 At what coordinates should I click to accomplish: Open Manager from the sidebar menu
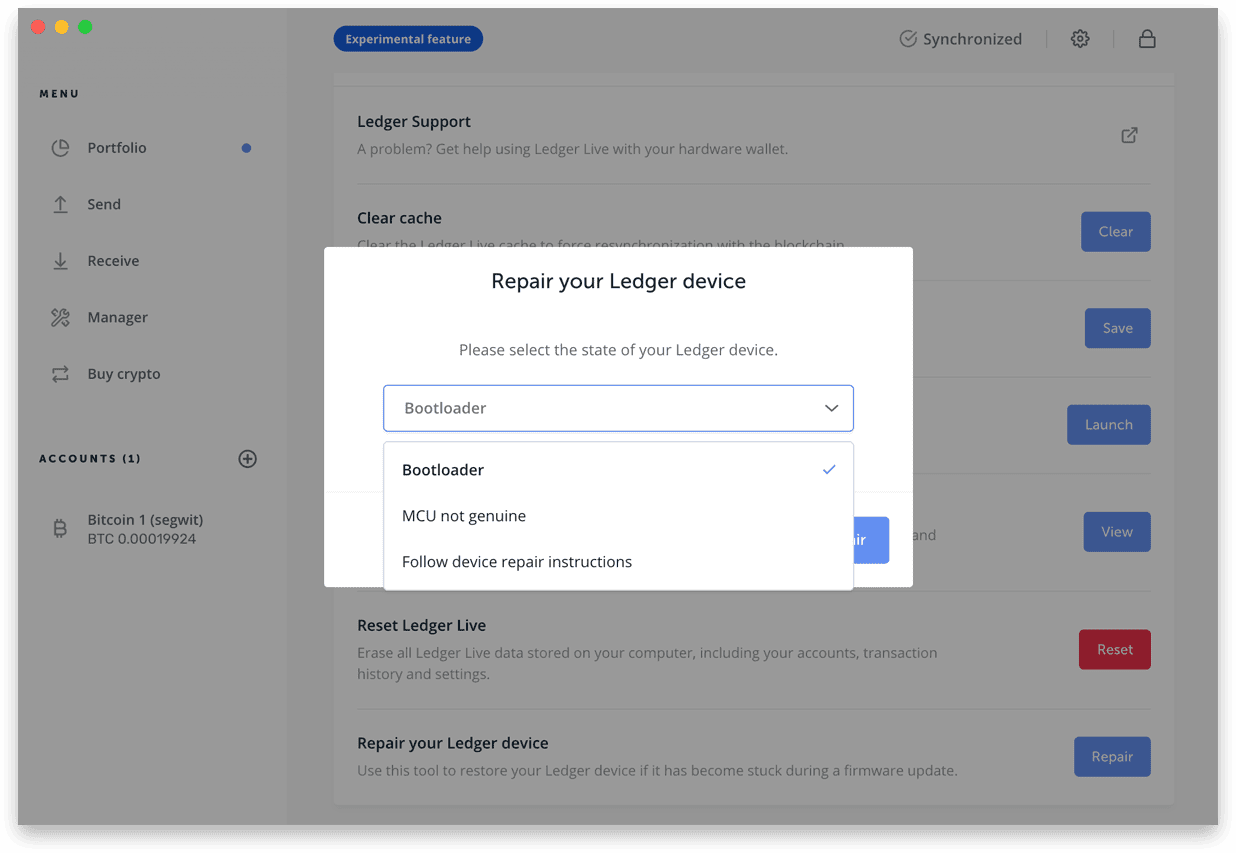point(117,318)
